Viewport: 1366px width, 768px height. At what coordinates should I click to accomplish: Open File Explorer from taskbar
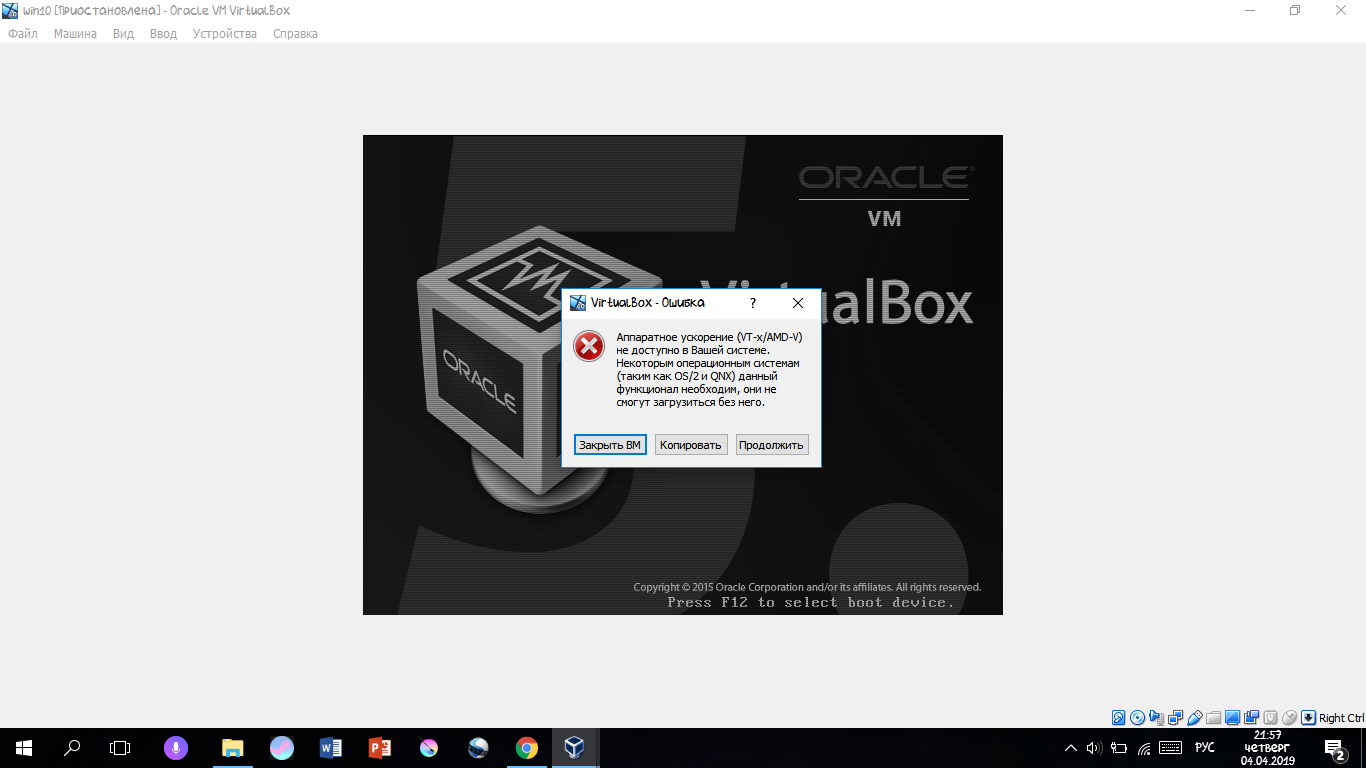pos(233,748)
